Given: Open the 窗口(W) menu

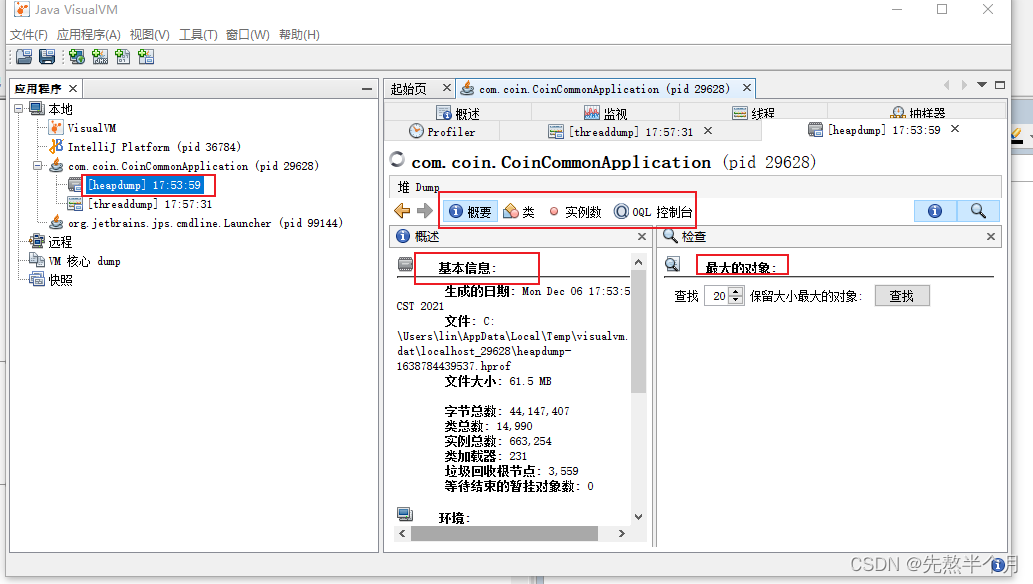Looking at the screenshot, I should coord(248,34).
